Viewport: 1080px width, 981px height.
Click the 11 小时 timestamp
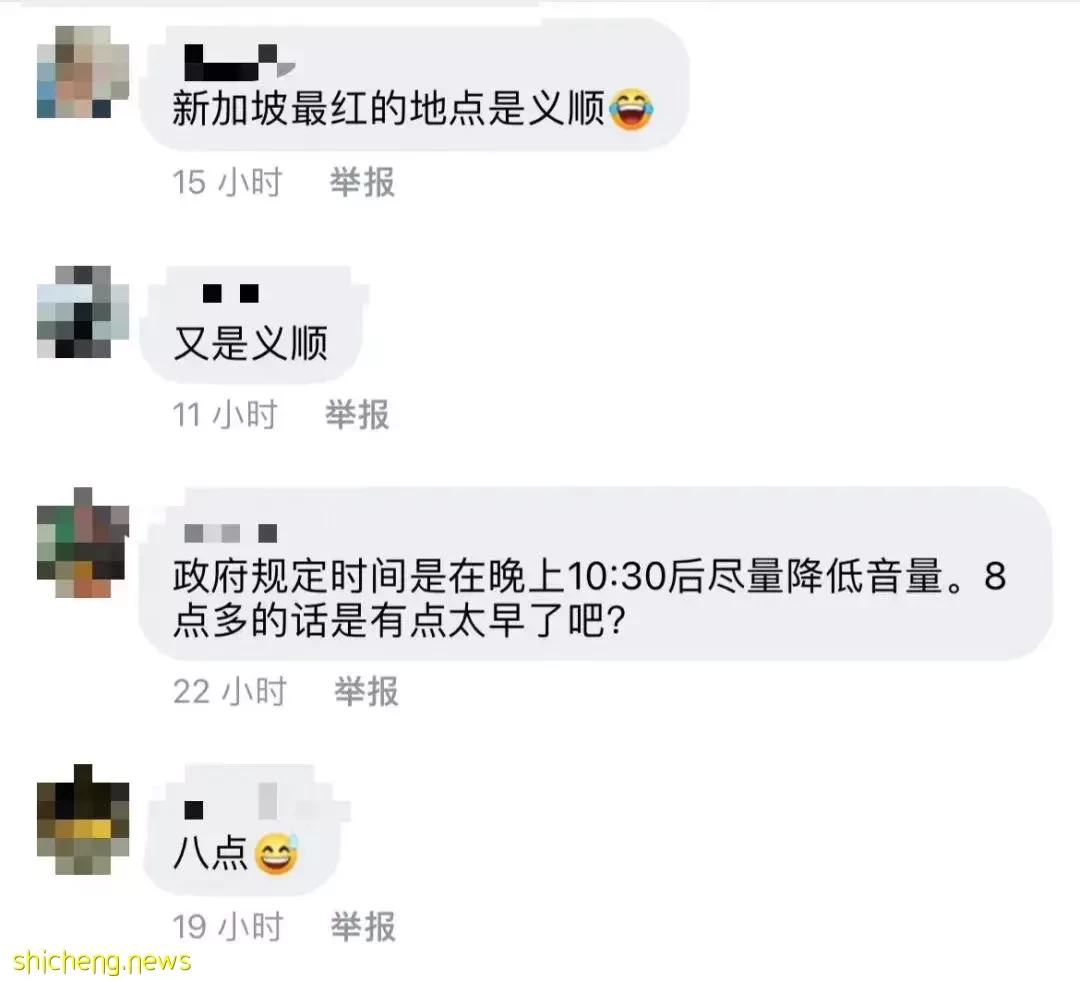(x=225, y=415)
